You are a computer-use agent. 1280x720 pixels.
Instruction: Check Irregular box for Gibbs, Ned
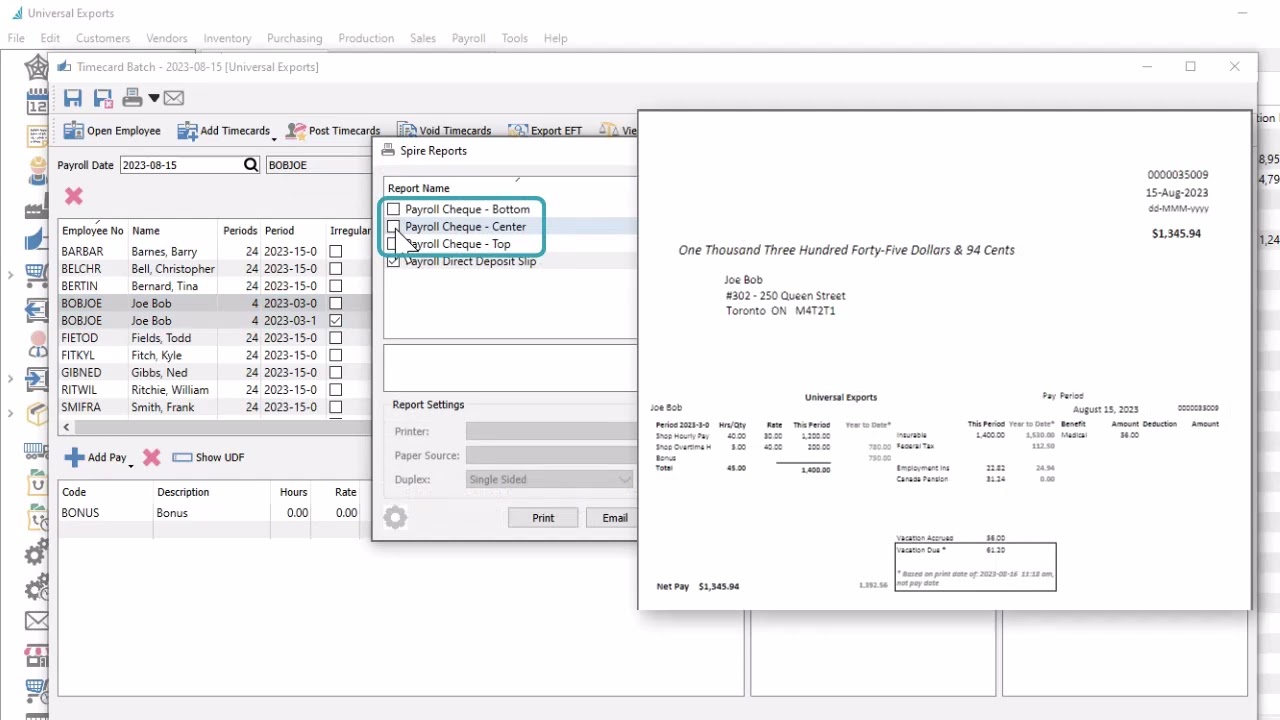pos(336,373)
